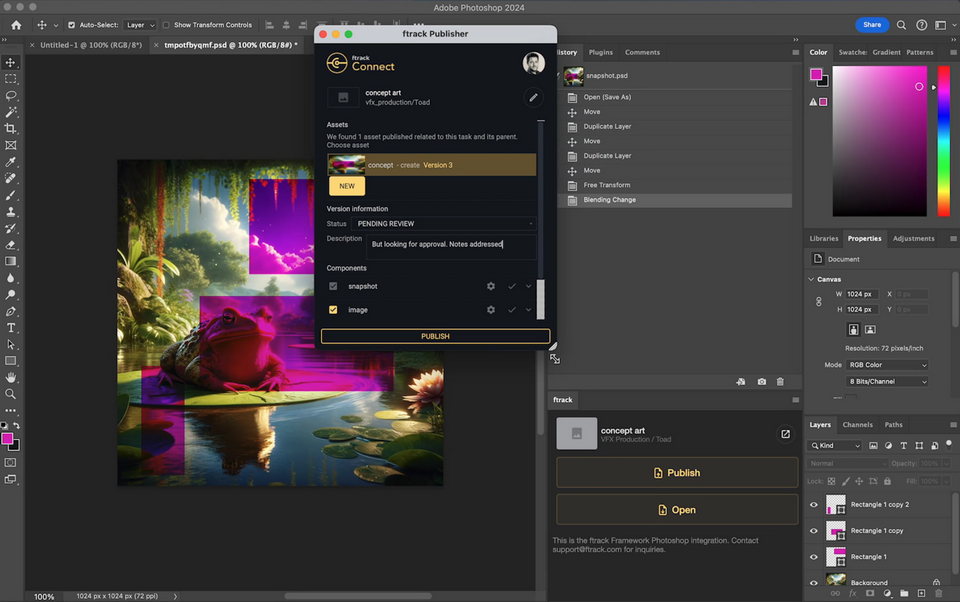Select the Crop tool

(x=11, y=128)
